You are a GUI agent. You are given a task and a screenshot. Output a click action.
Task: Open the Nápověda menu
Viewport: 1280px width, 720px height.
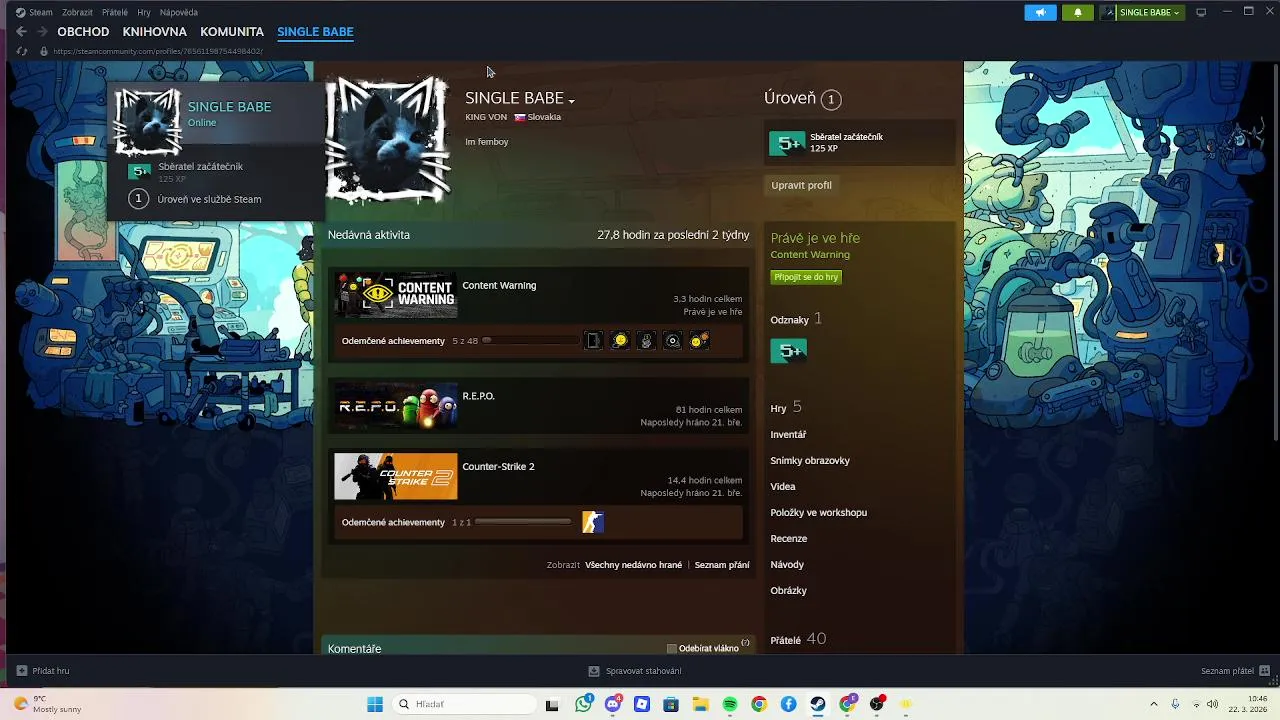[179, 12]
